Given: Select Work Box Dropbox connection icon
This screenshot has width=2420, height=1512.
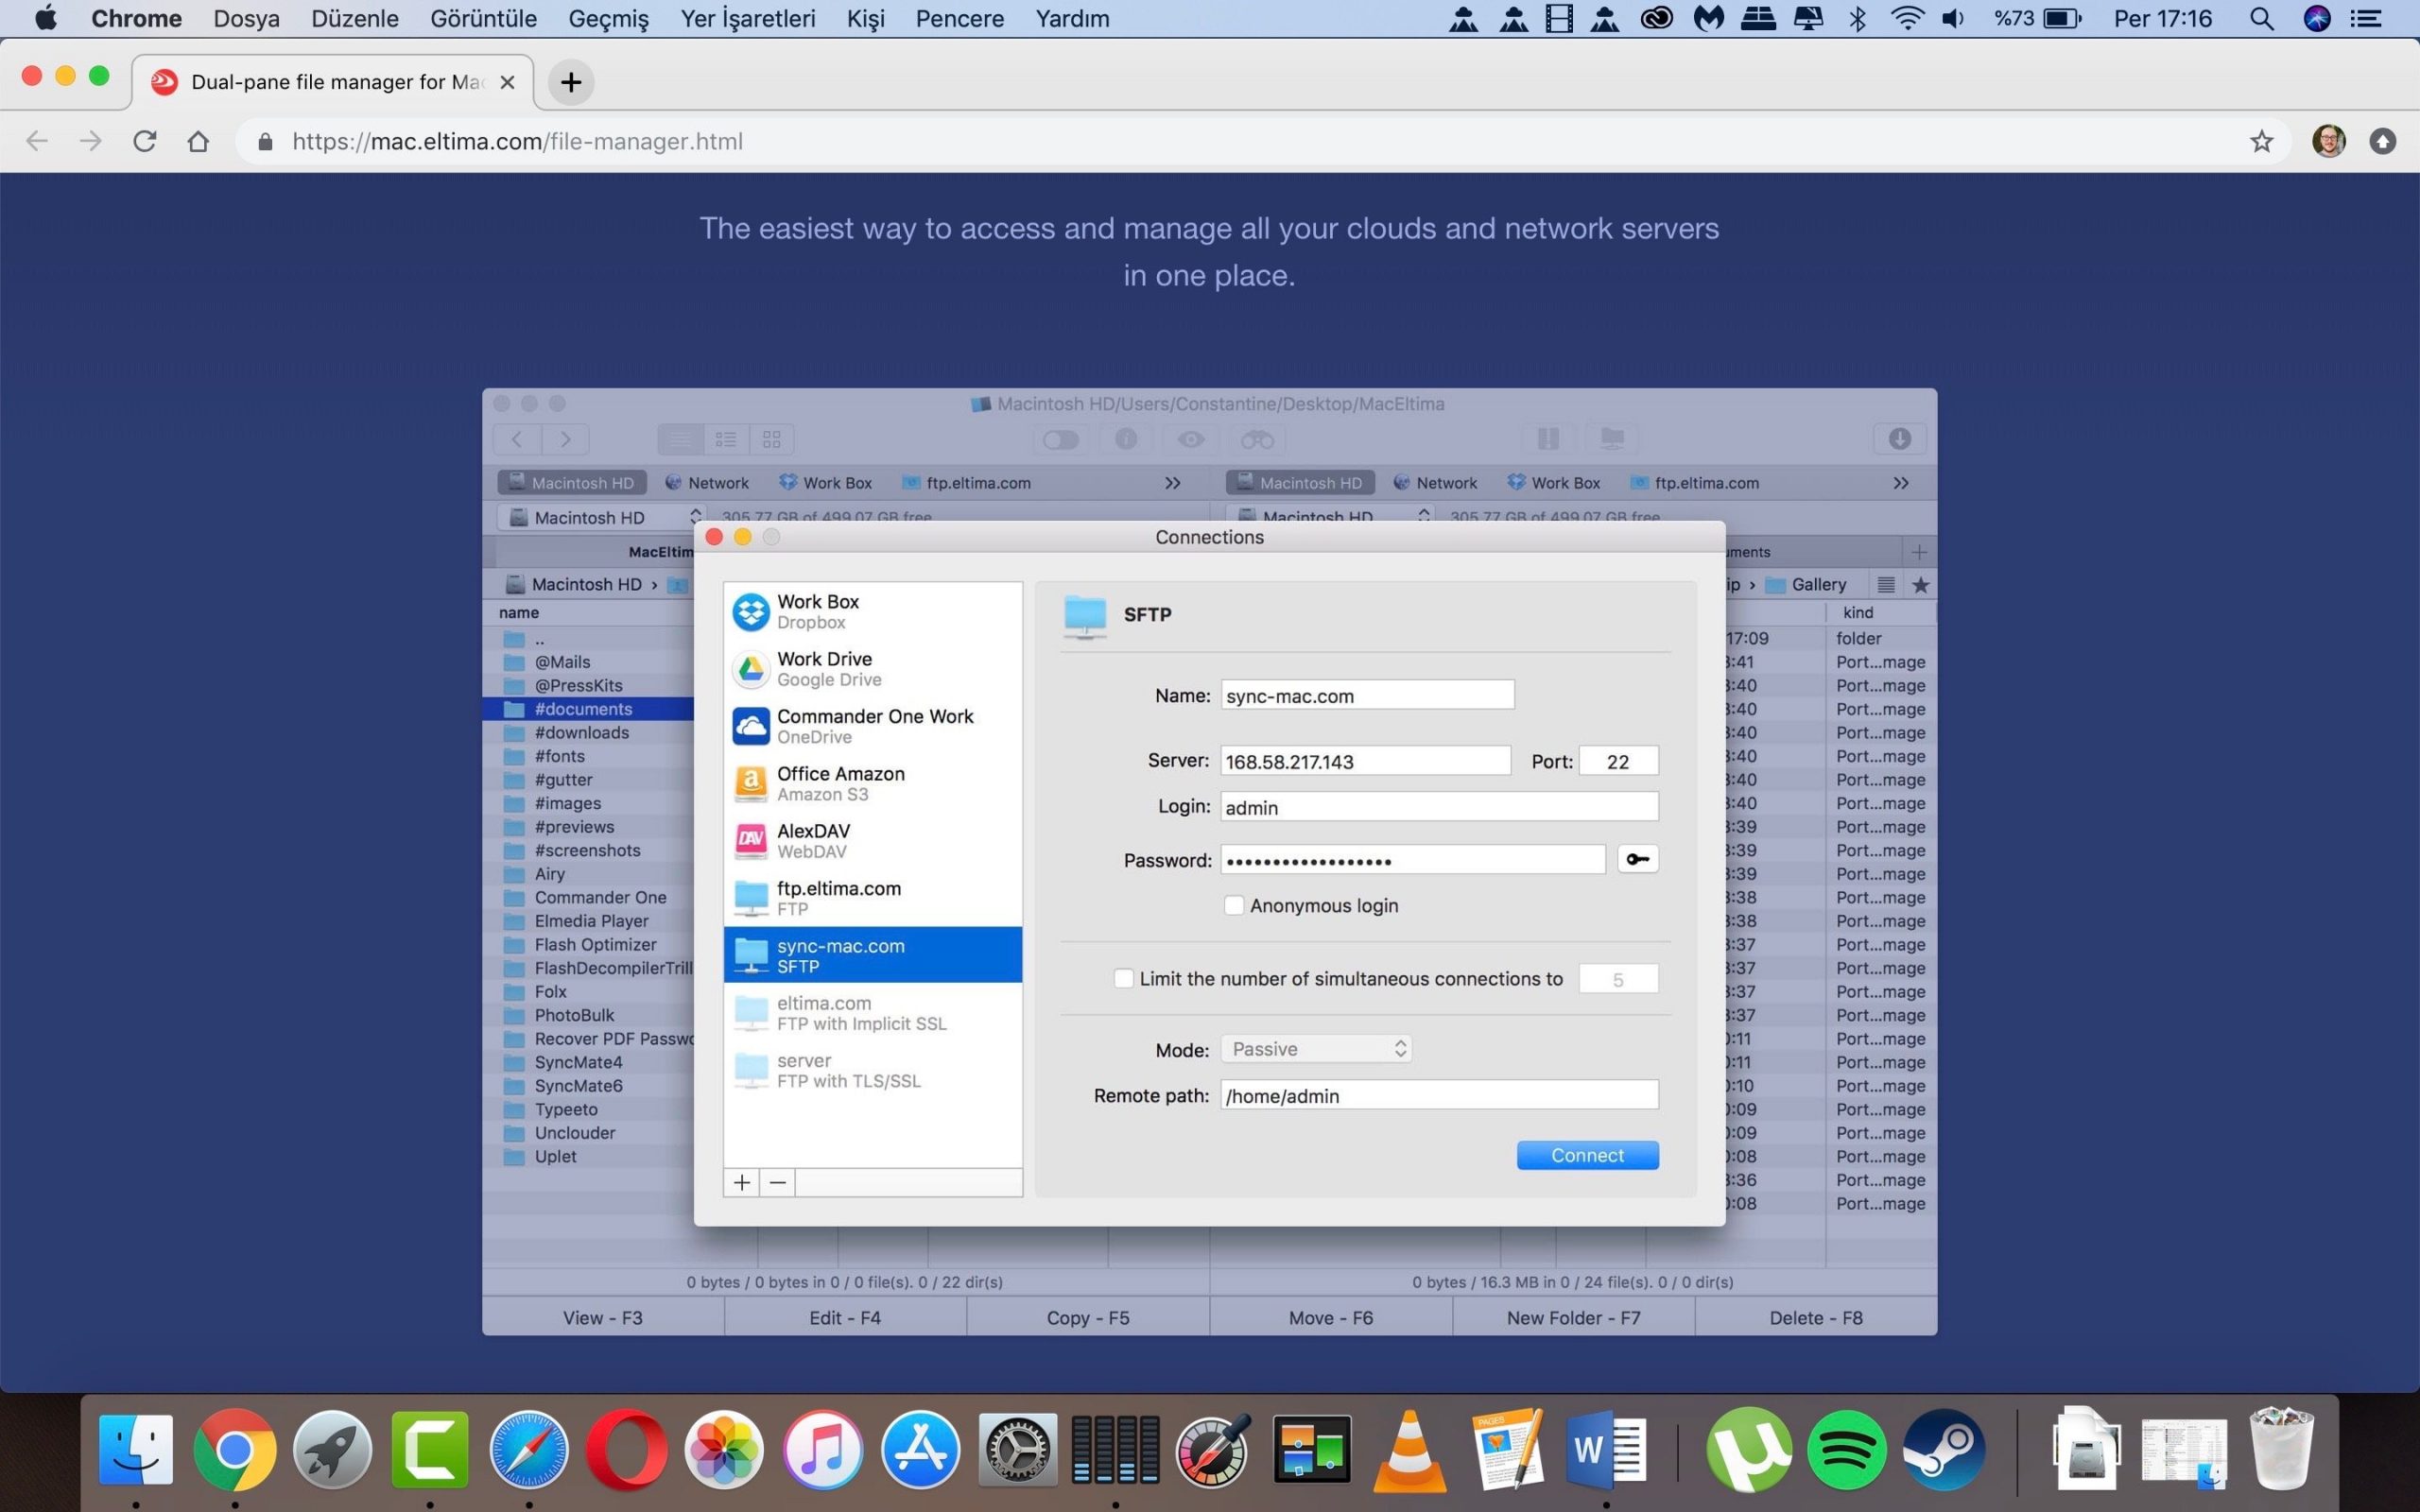Looking at the screenshot, I should click(x=751, y=611).
